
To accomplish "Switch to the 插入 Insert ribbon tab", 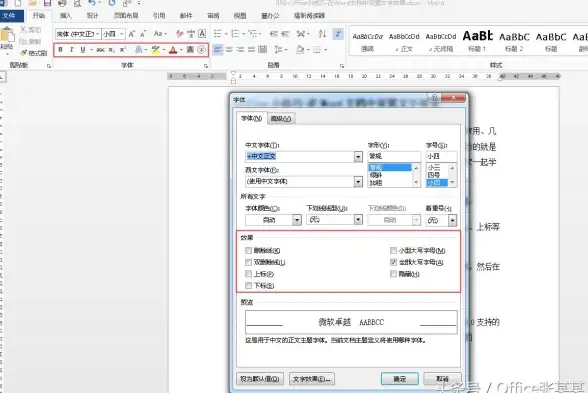I will (66, 16).
